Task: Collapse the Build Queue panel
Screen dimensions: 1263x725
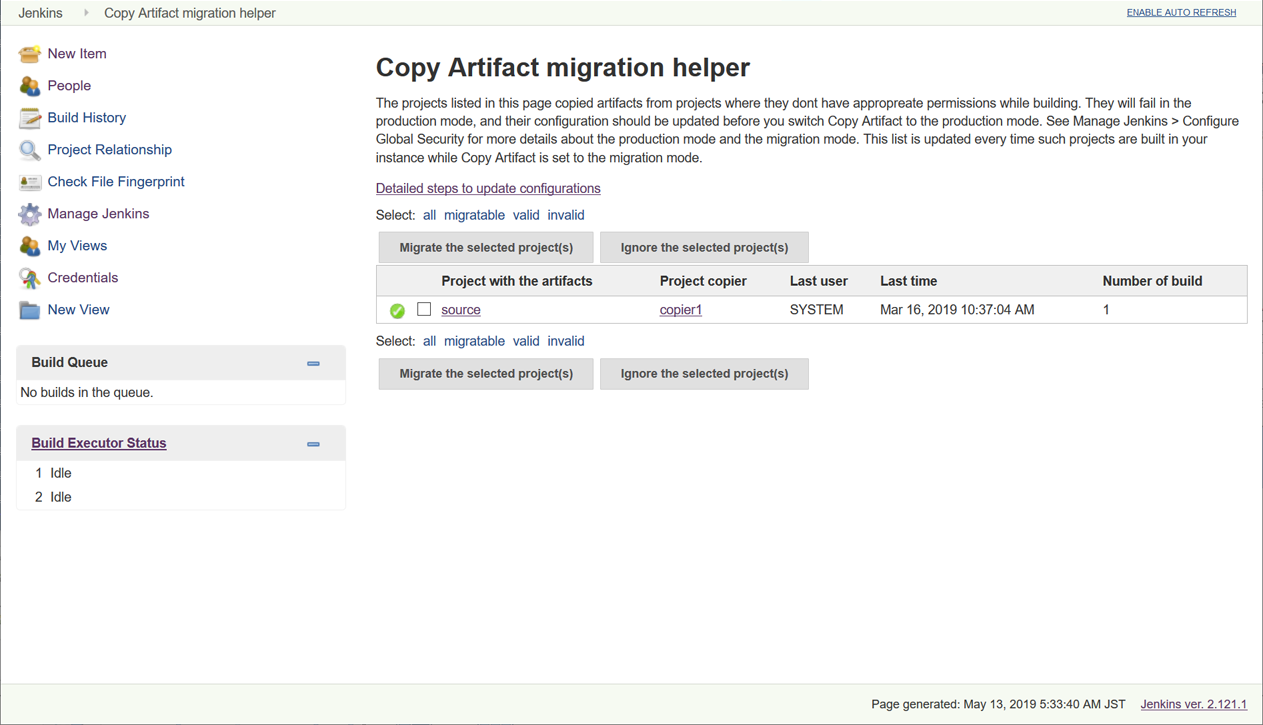Action: [x=313, y=364]
